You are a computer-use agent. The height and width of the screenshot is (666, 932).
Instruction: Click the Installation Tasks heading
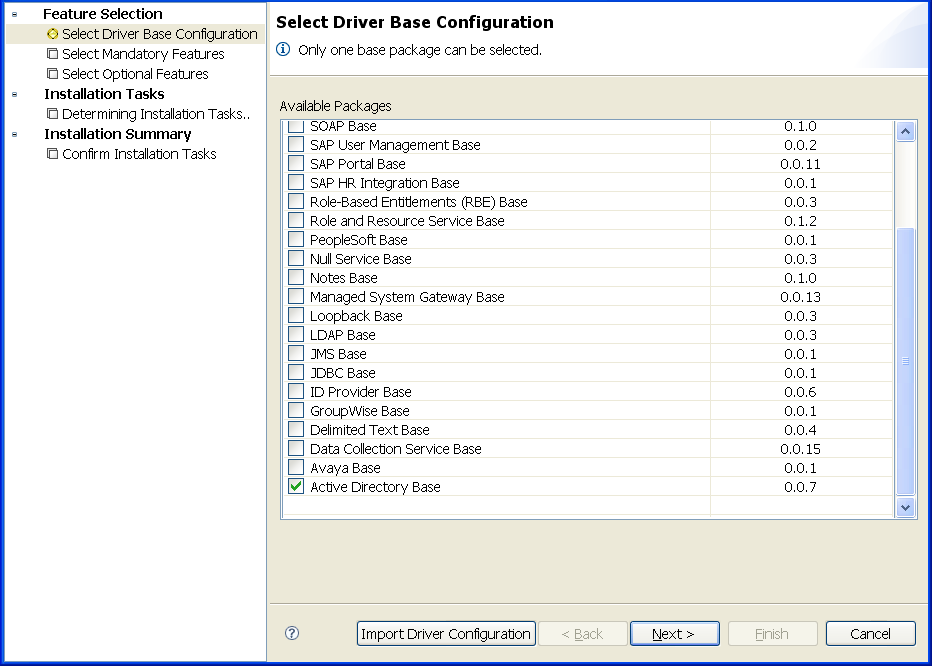point(104,94)
